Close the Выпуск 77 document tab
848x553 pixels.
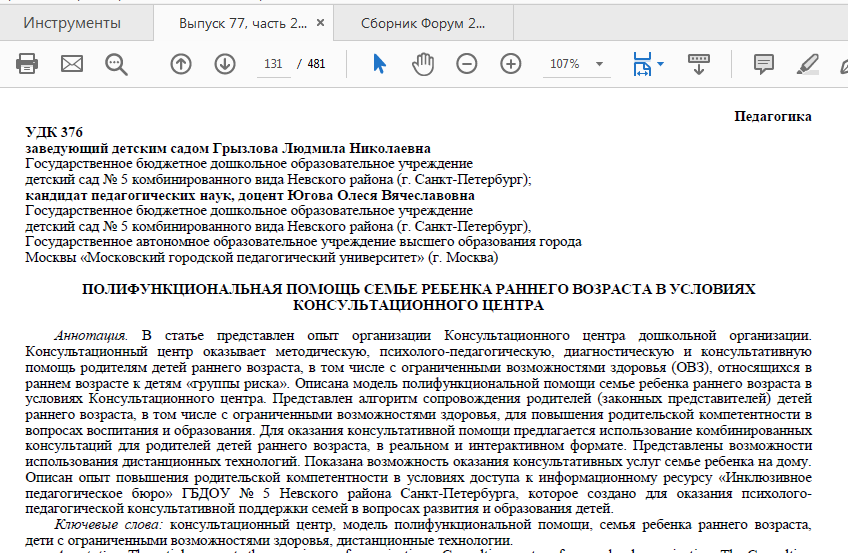pos(319,22)
